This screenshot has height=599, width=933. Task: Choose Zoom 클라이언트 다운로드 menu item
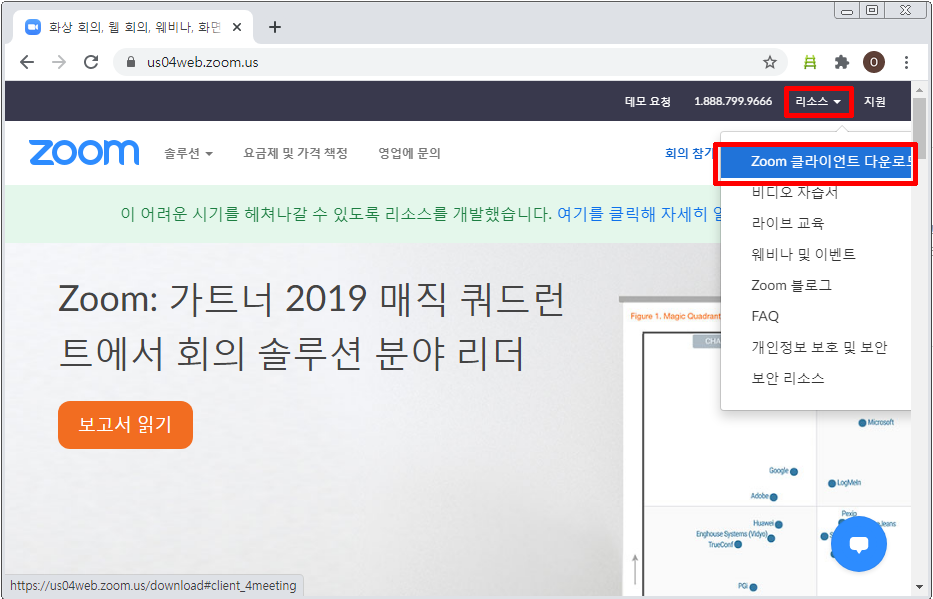[x=816, y=161]
